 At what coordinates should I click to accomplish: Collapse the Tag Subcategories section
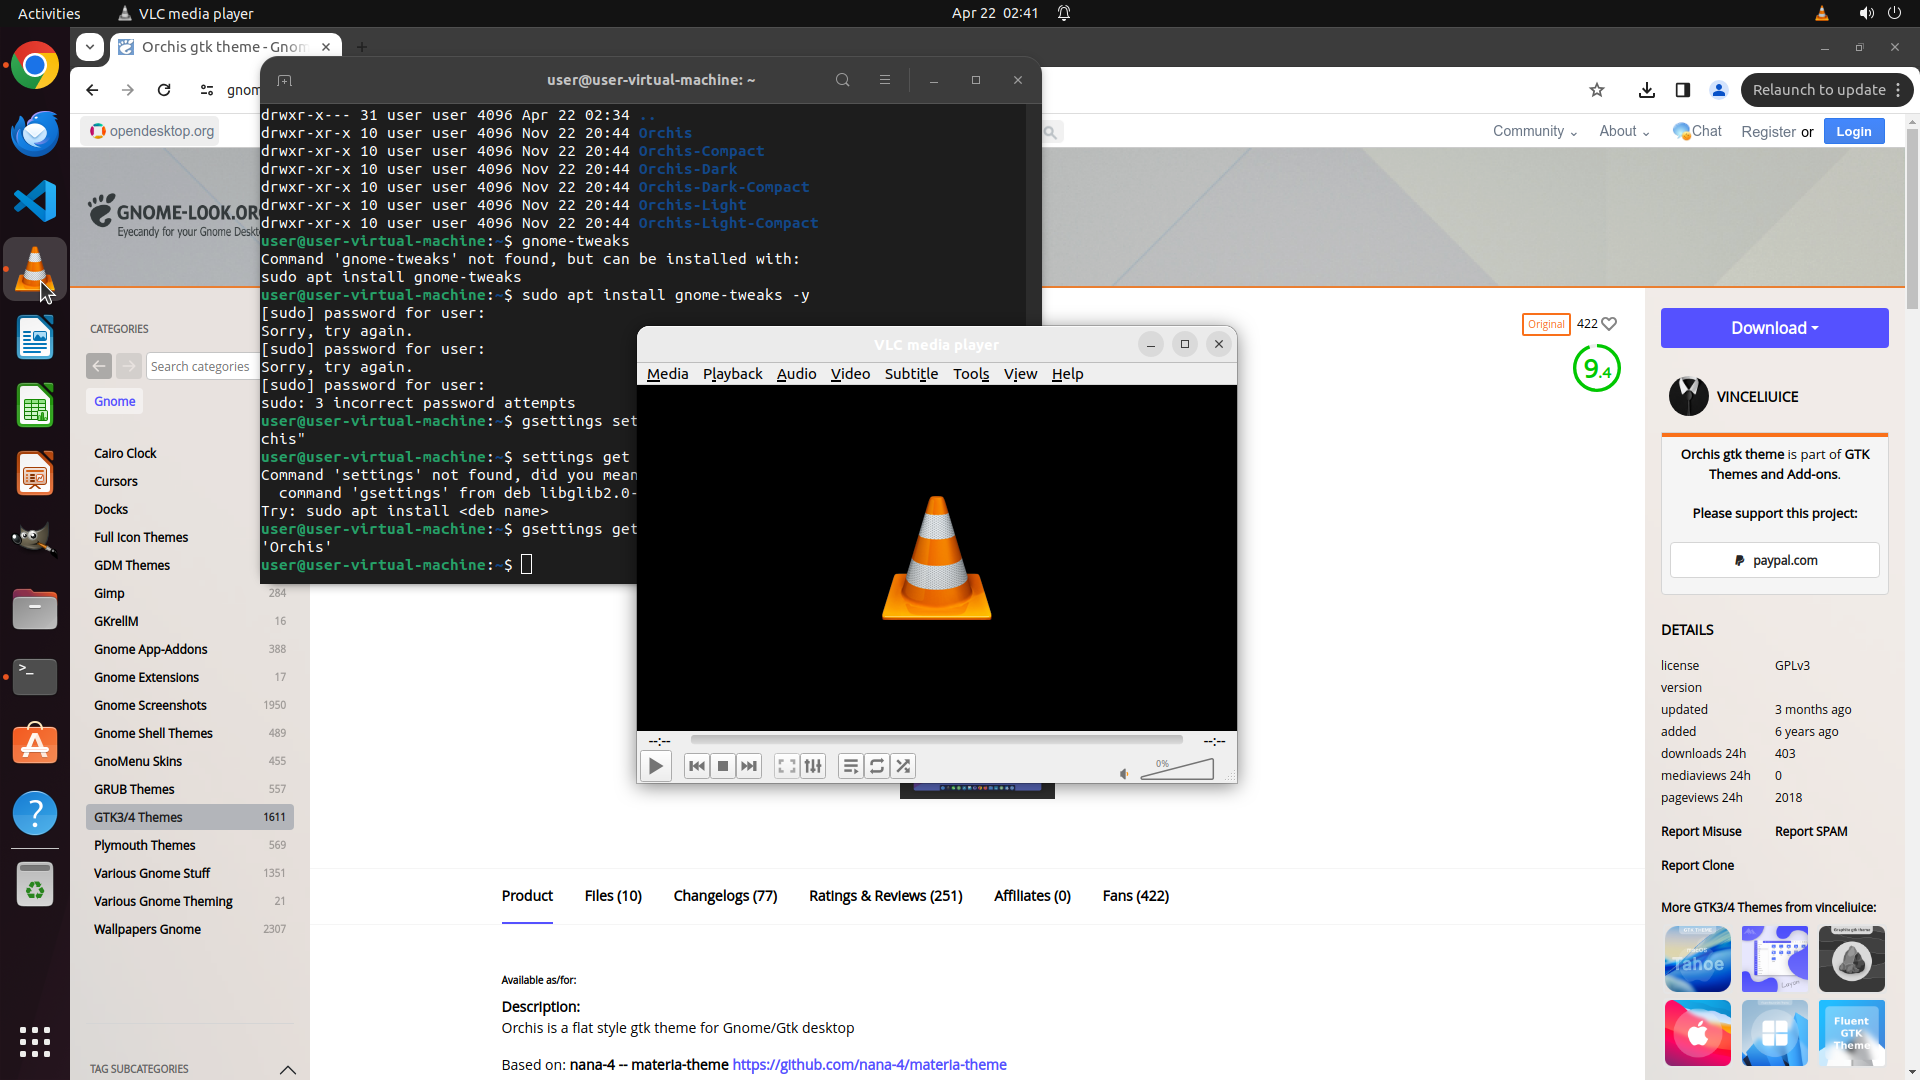click(x=288, y=1069)
